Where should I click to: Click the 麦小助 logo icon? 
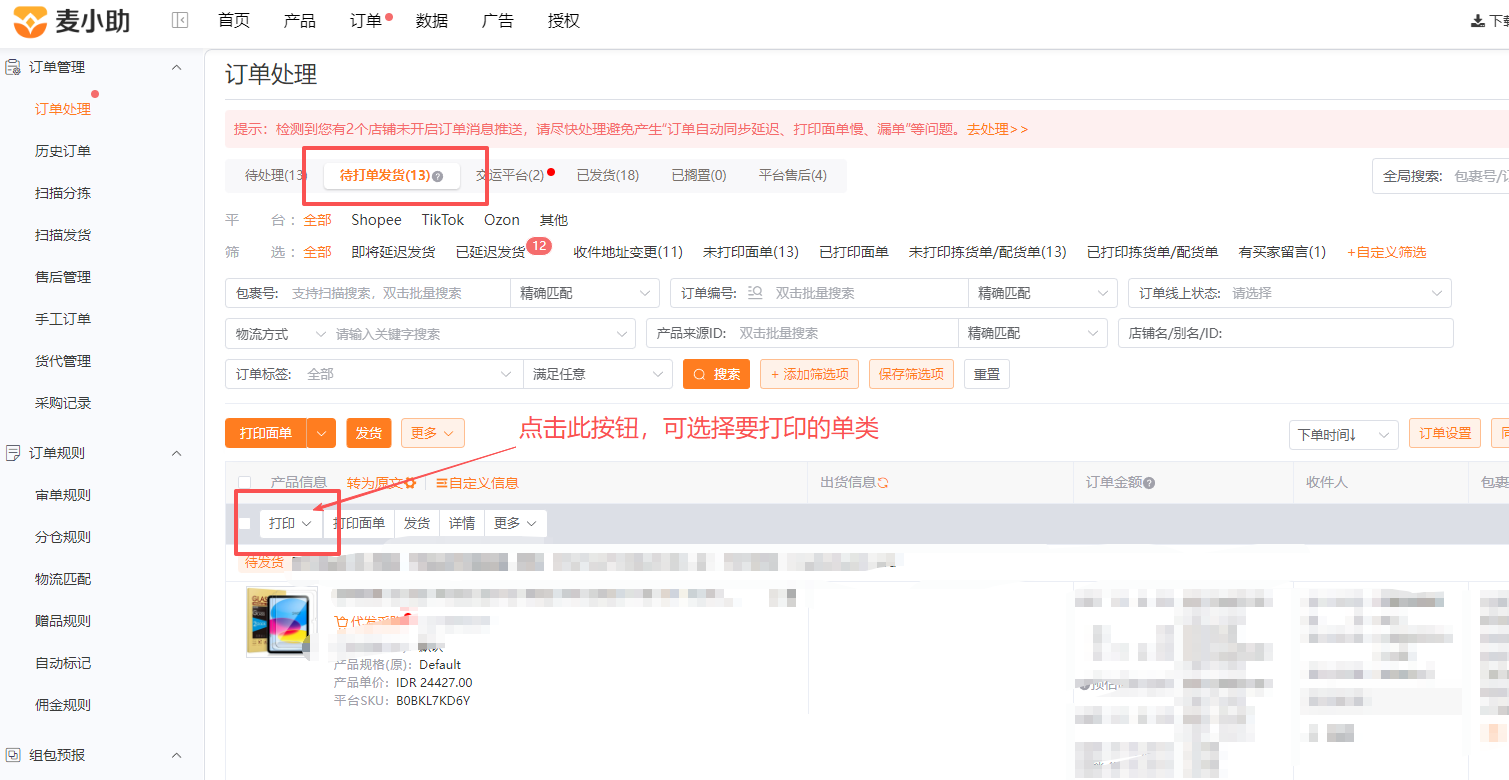pyautogui.click(x=30, y=21)
